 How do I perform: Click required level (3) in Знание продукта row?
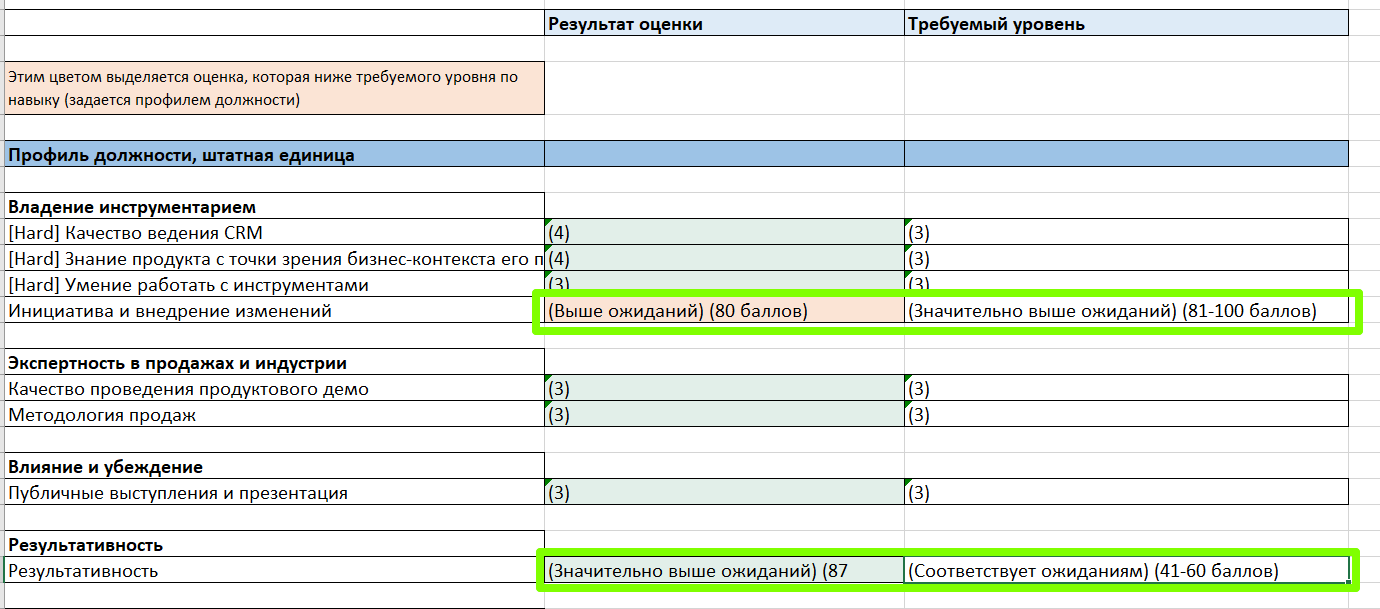point(1126,258)
